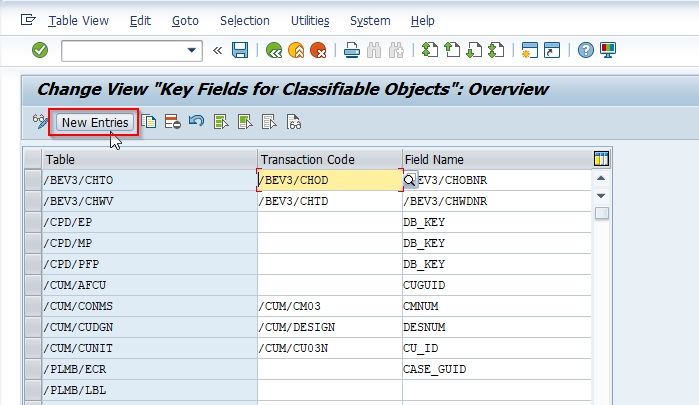Select the row for /CUM/CONMS
Viewport: 699px width, 405px height.
point(33,306)
